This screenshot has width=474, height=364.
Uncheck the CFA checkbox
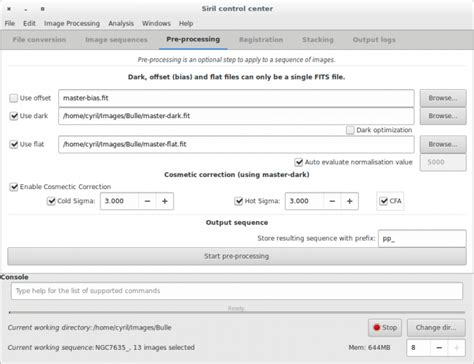384,201
